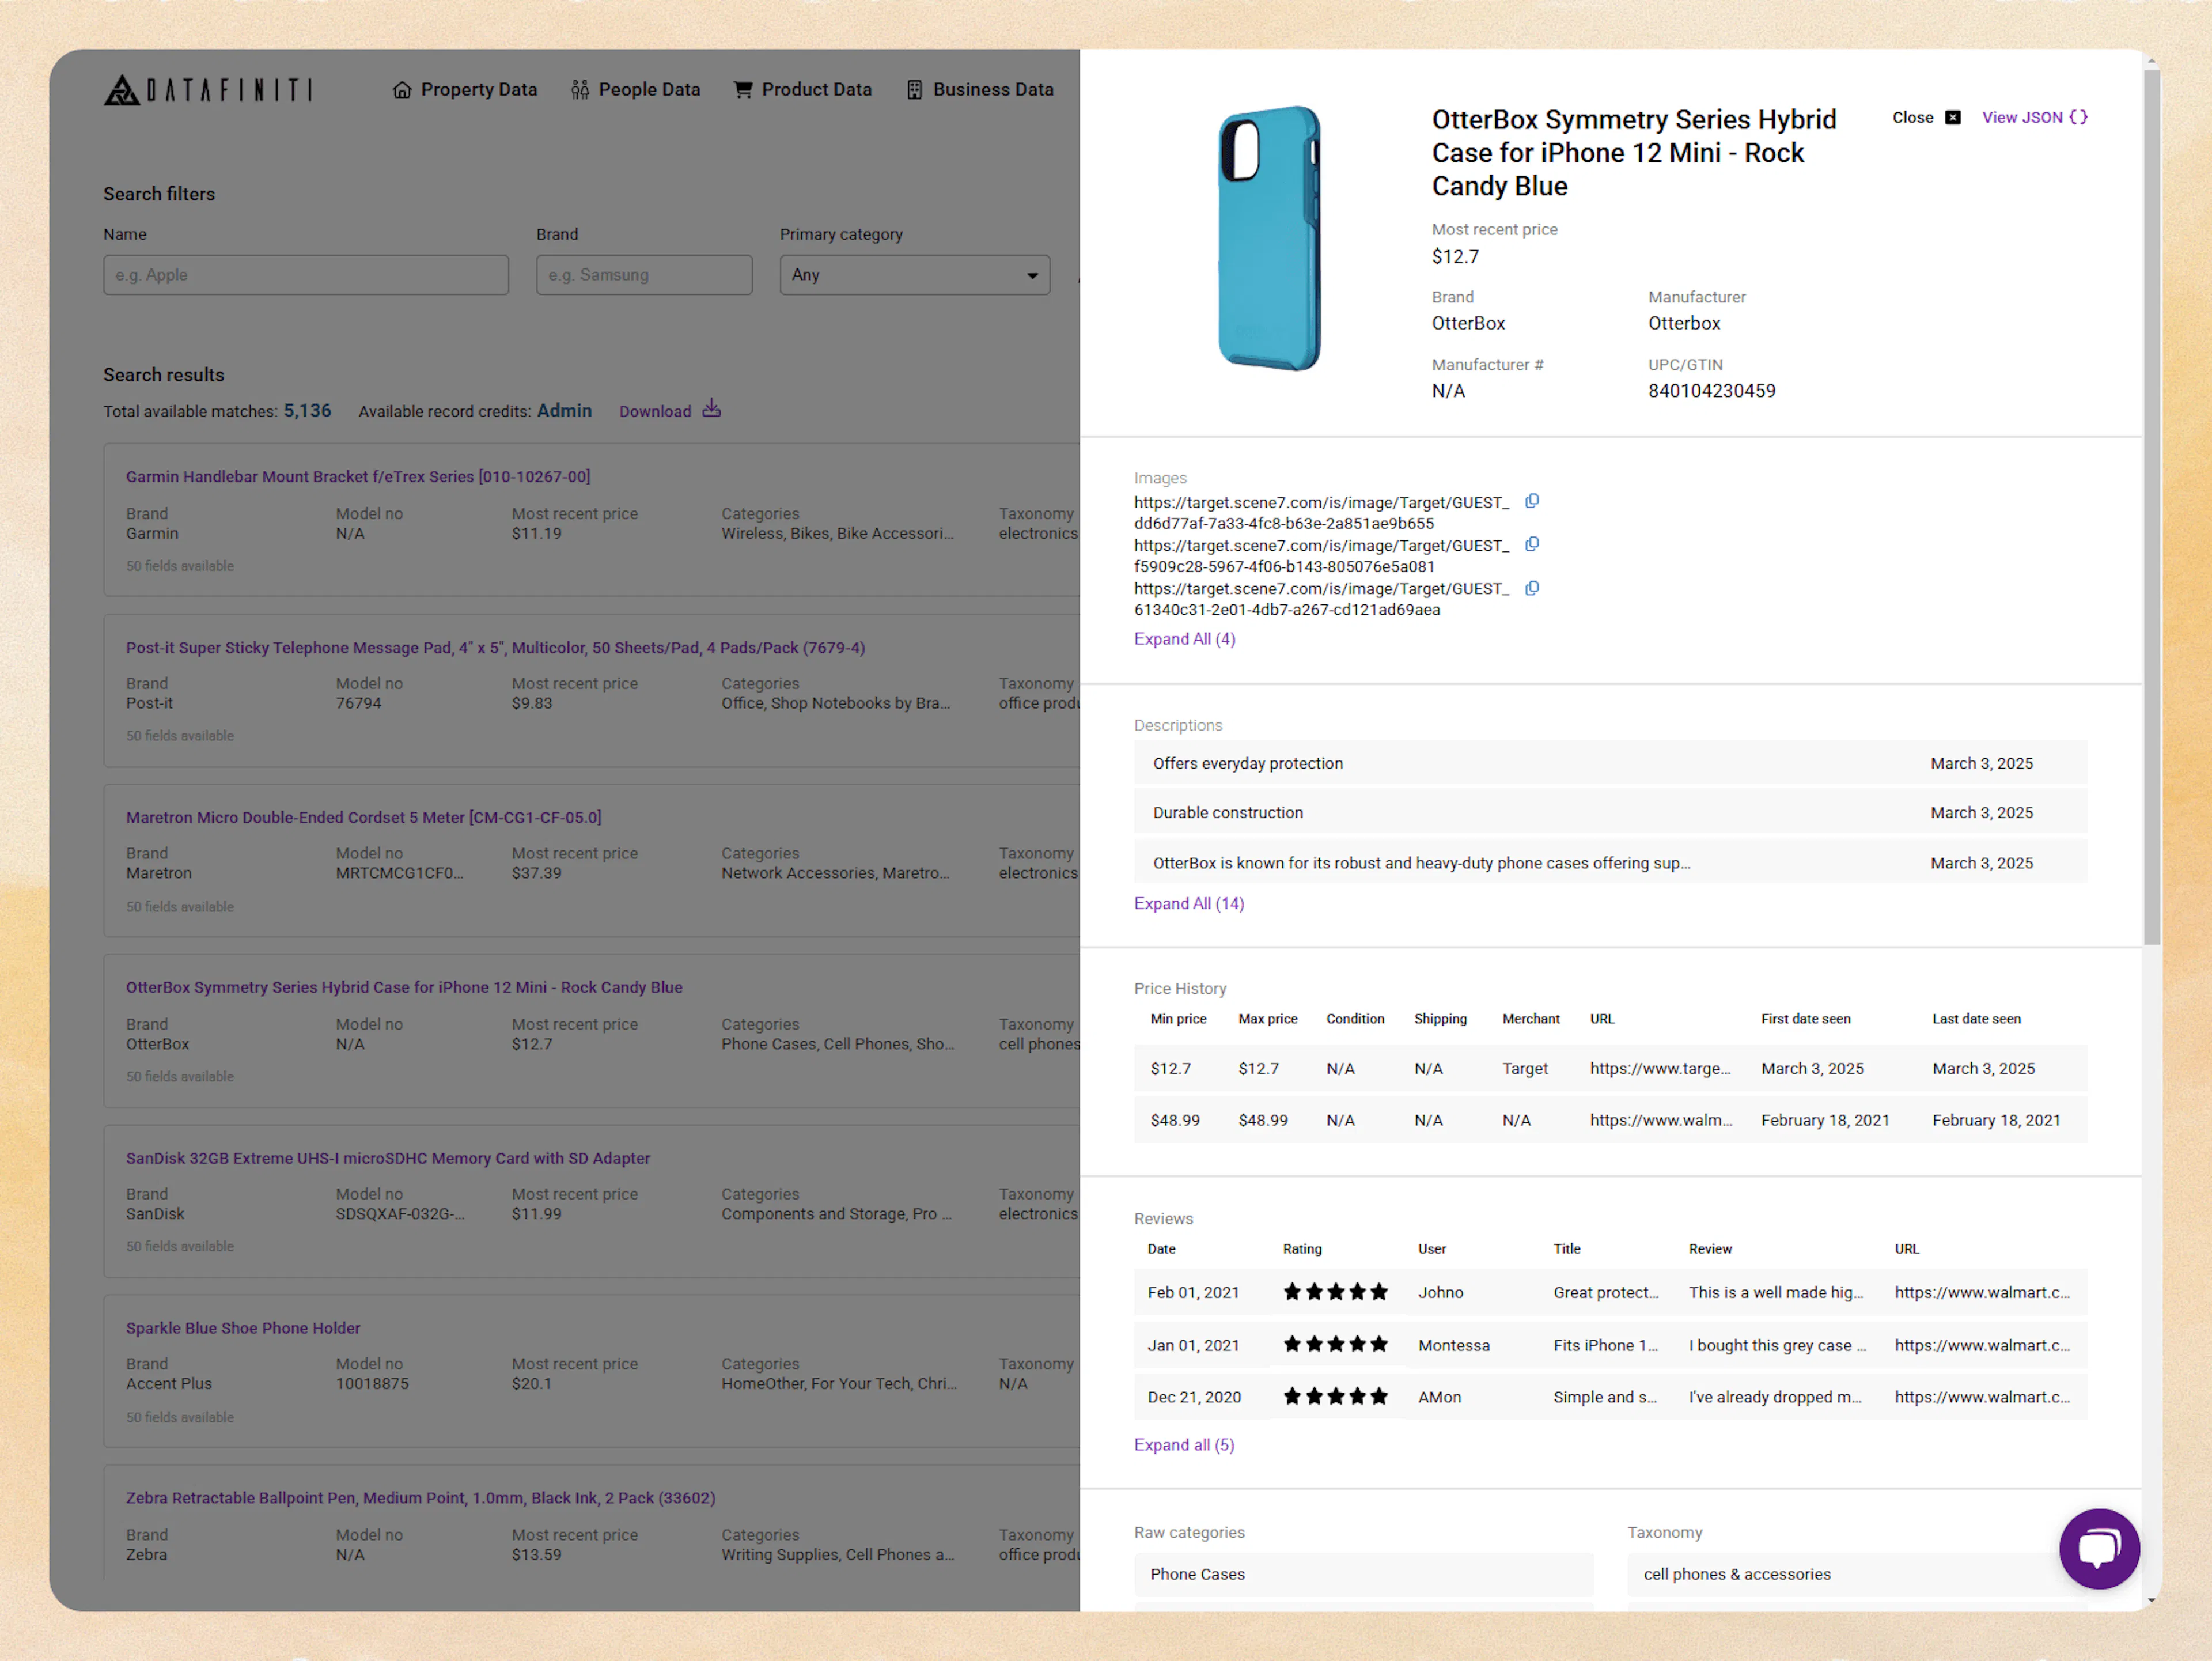Open the Garmin Handlebar Mount Bracket listing
The height and width of the screenshot is (1661, 2212).
click(358, 476)
